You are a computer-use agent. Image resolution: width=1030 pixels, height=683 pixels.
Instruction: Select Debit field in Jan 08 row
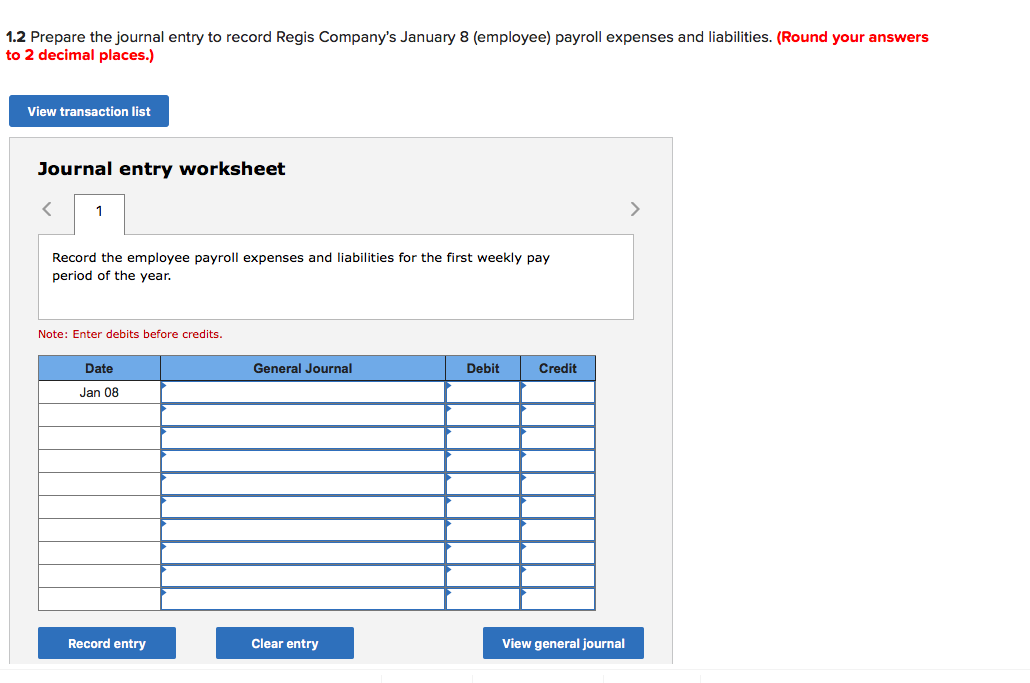[x=483, y=392]
